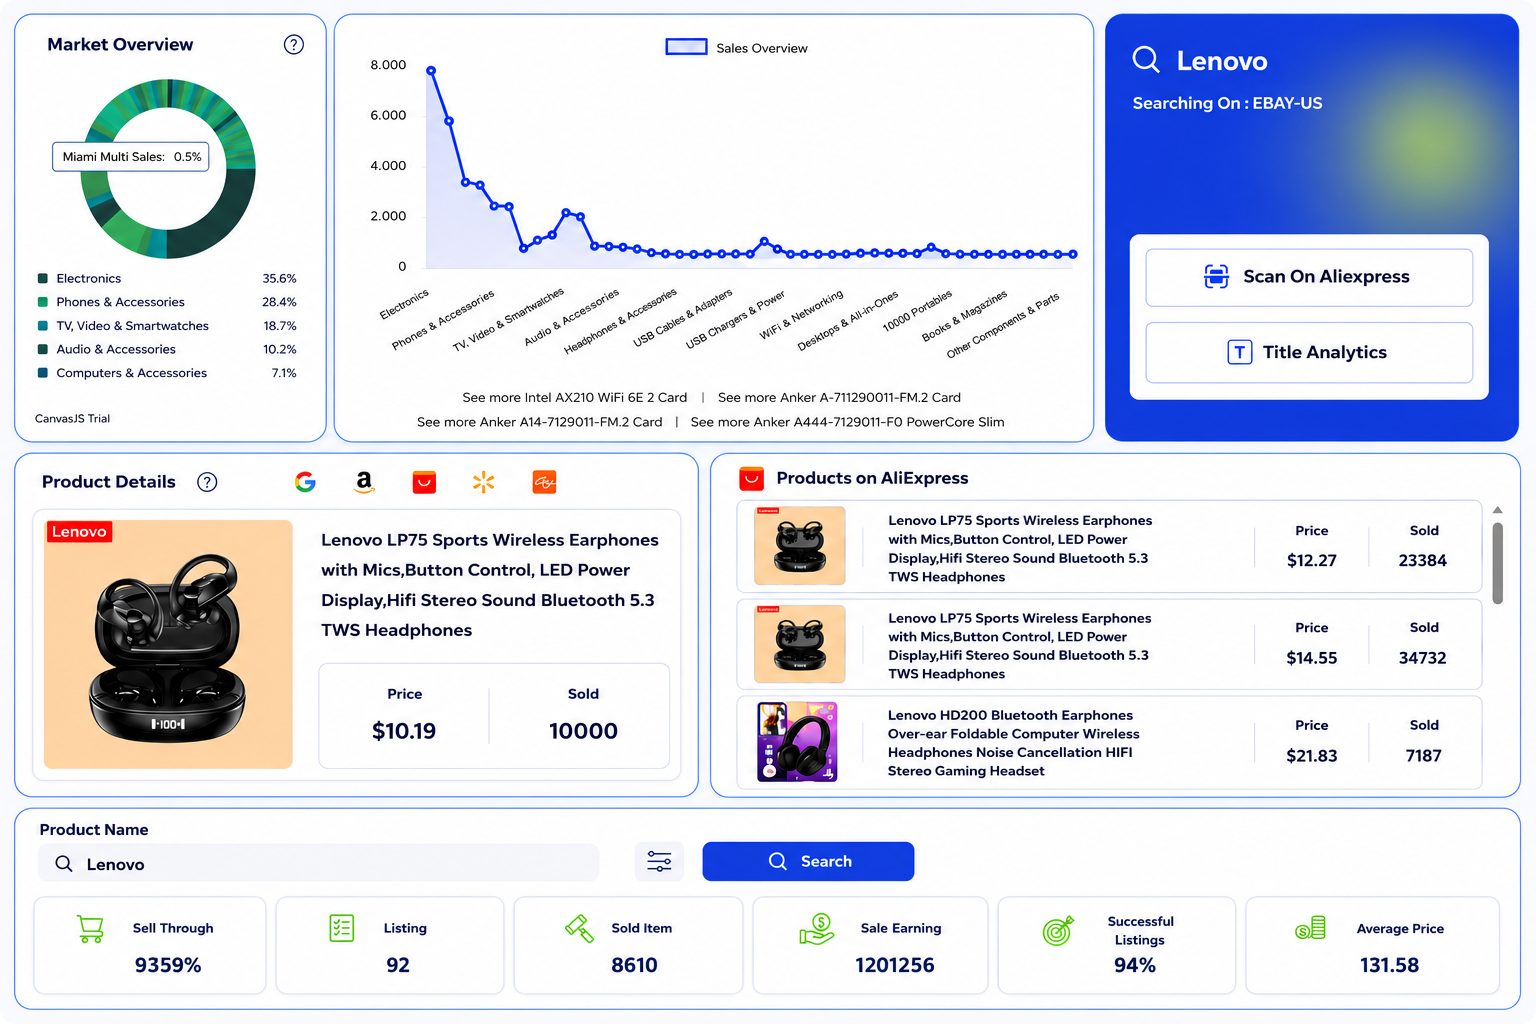Select the Google marketplace icon
This screenshot has width=1536, height=1024.
(x=305, y=482)
